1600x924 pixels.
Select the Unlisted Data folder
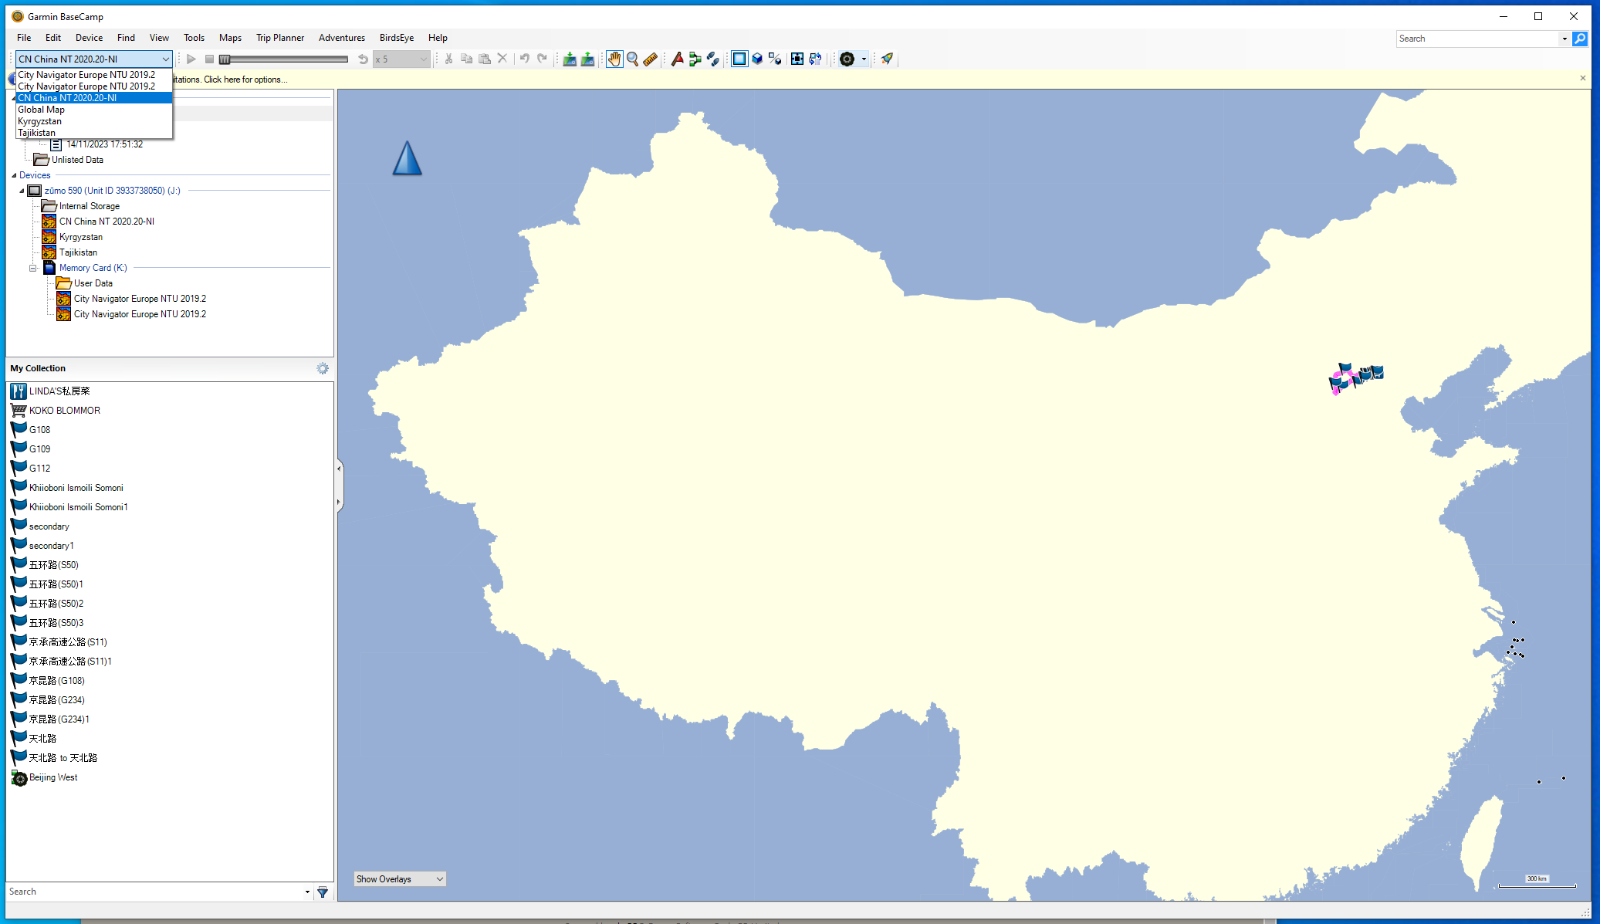click(68, 160)
